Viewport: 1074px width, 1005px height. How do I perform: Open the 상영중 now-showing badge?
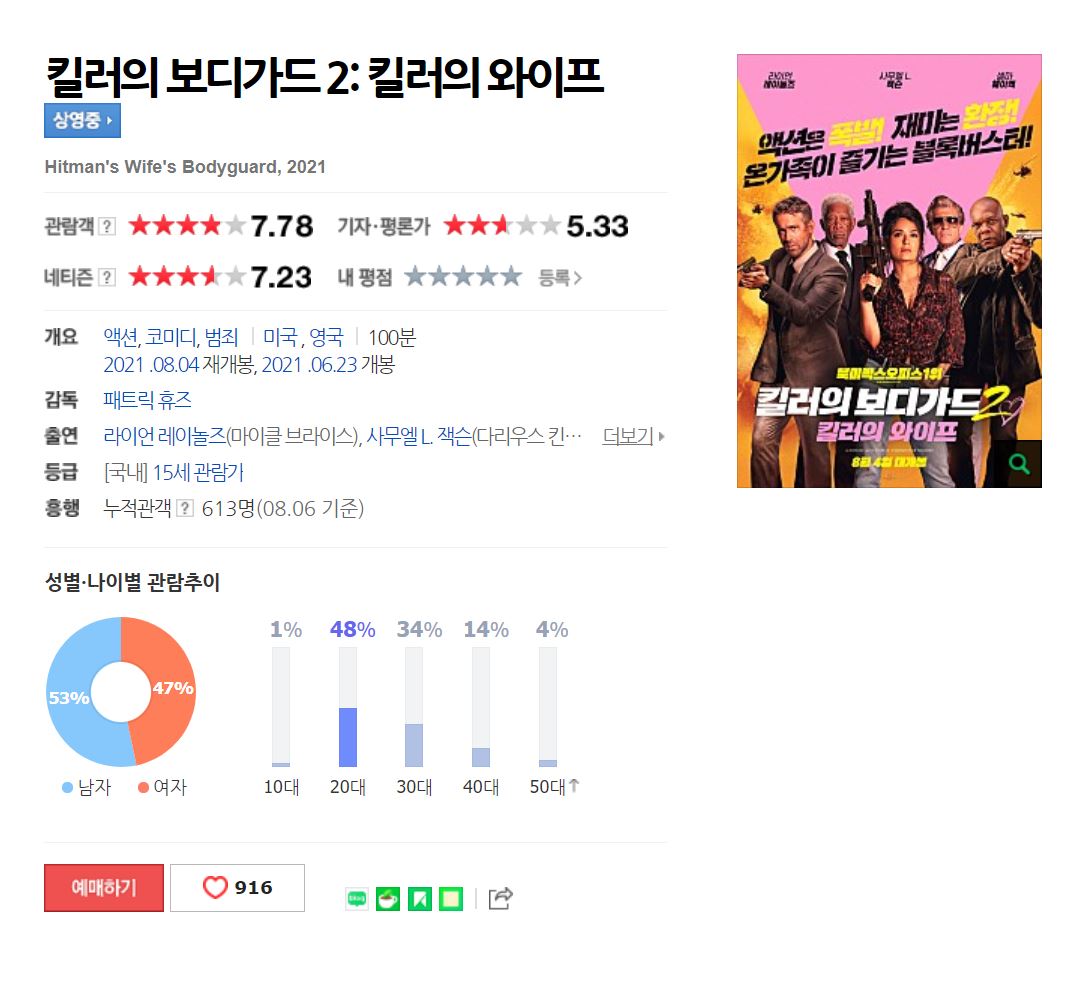(x=82, y=121)
